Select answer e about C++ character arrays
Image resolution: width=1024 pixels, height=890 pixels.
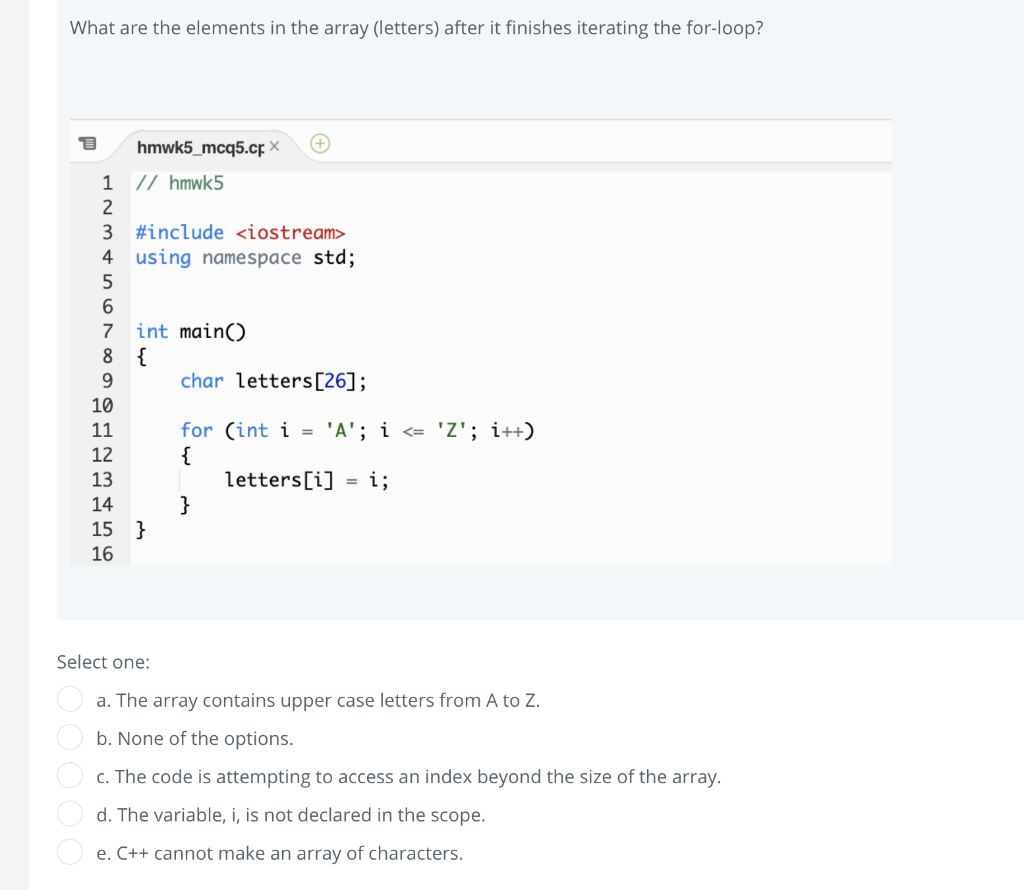click(x=70, y=851)
